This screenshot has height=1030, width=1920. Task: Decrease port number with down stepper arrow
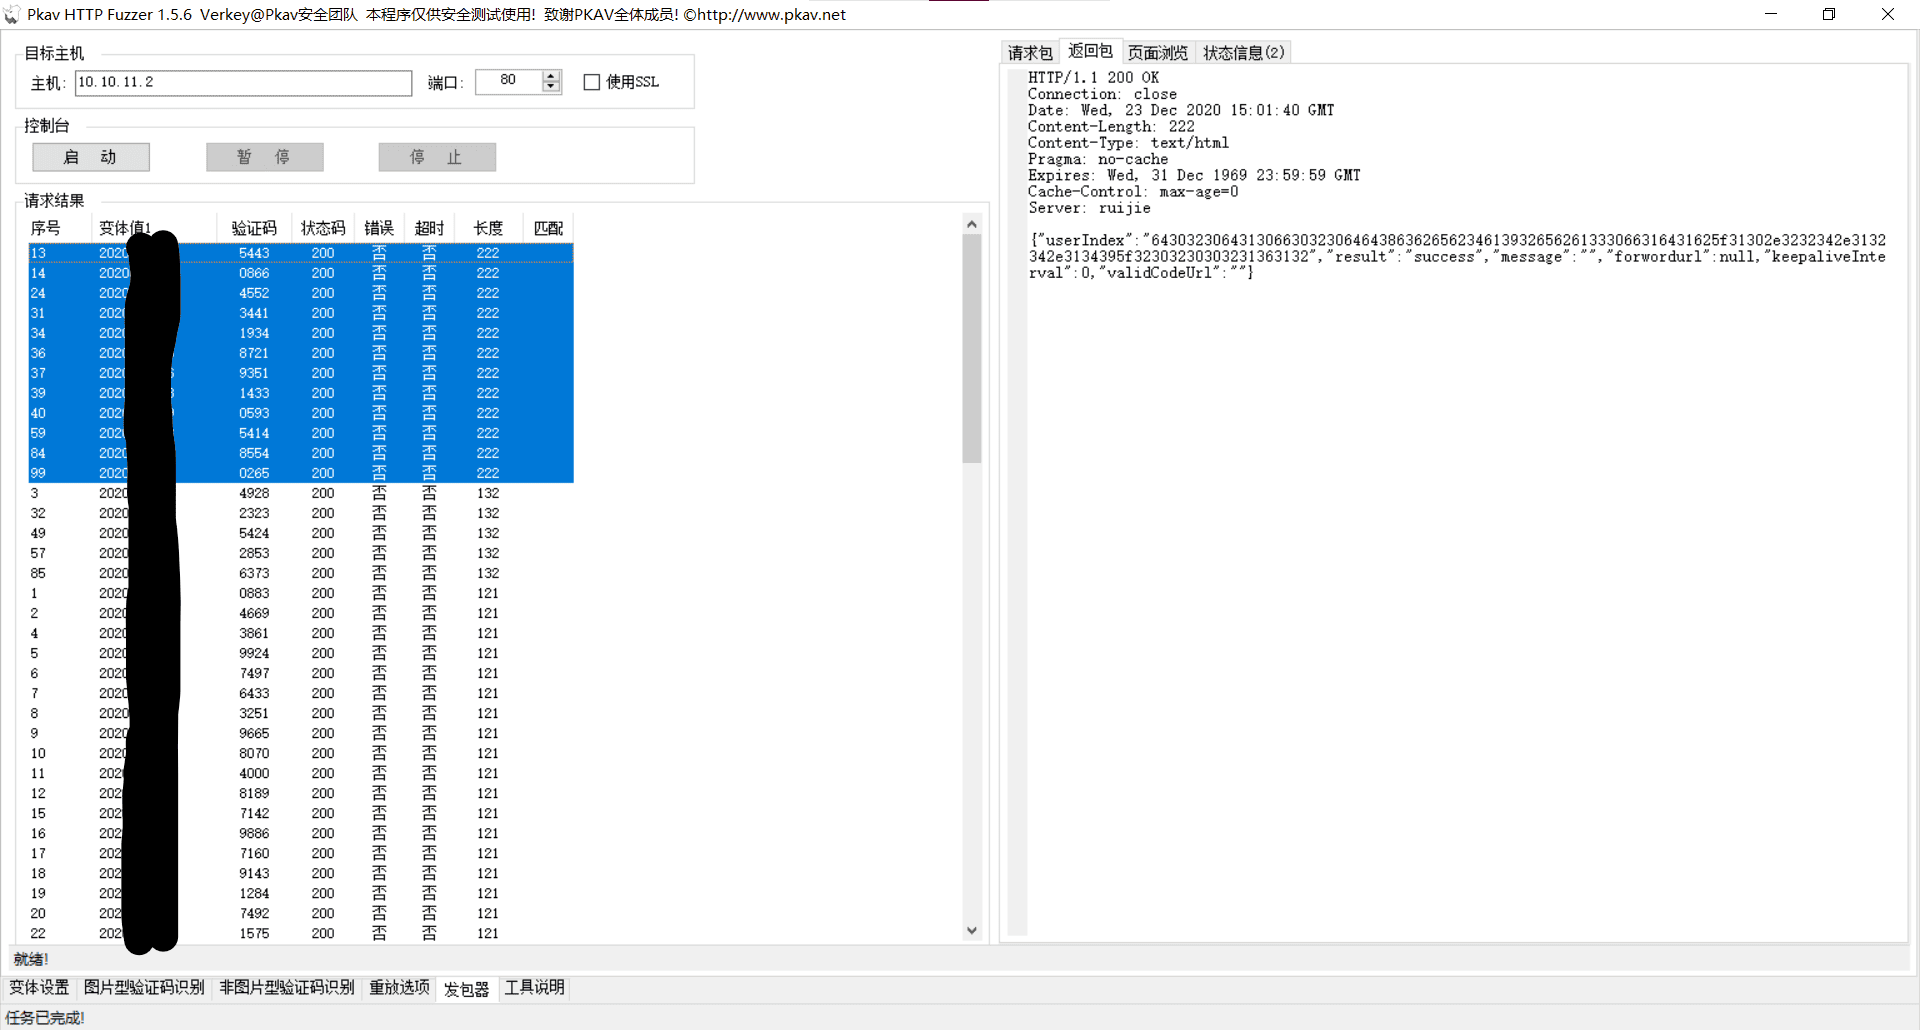(x=551, y=87)
